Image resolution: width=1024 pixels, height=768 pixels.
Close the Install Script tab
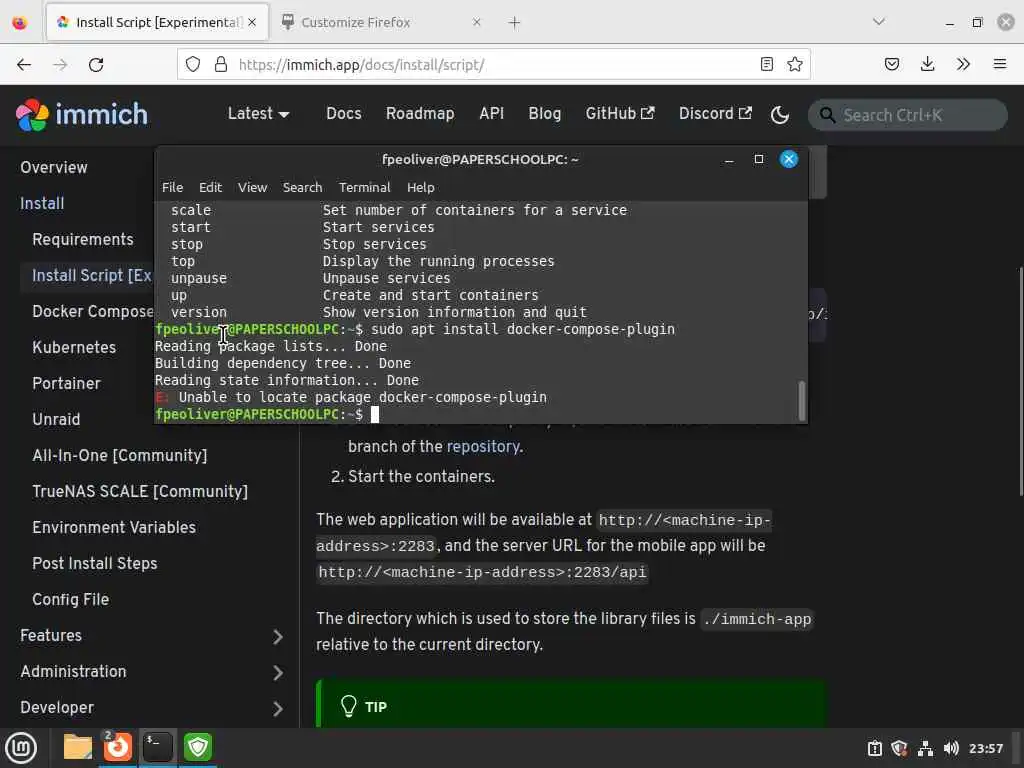tap(252, 22)
